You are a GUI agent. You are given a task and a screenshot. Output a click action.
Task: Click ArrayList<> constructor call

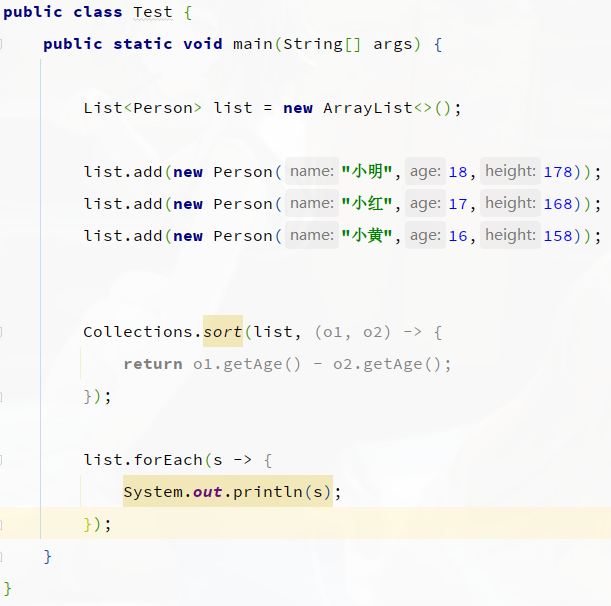387,108
